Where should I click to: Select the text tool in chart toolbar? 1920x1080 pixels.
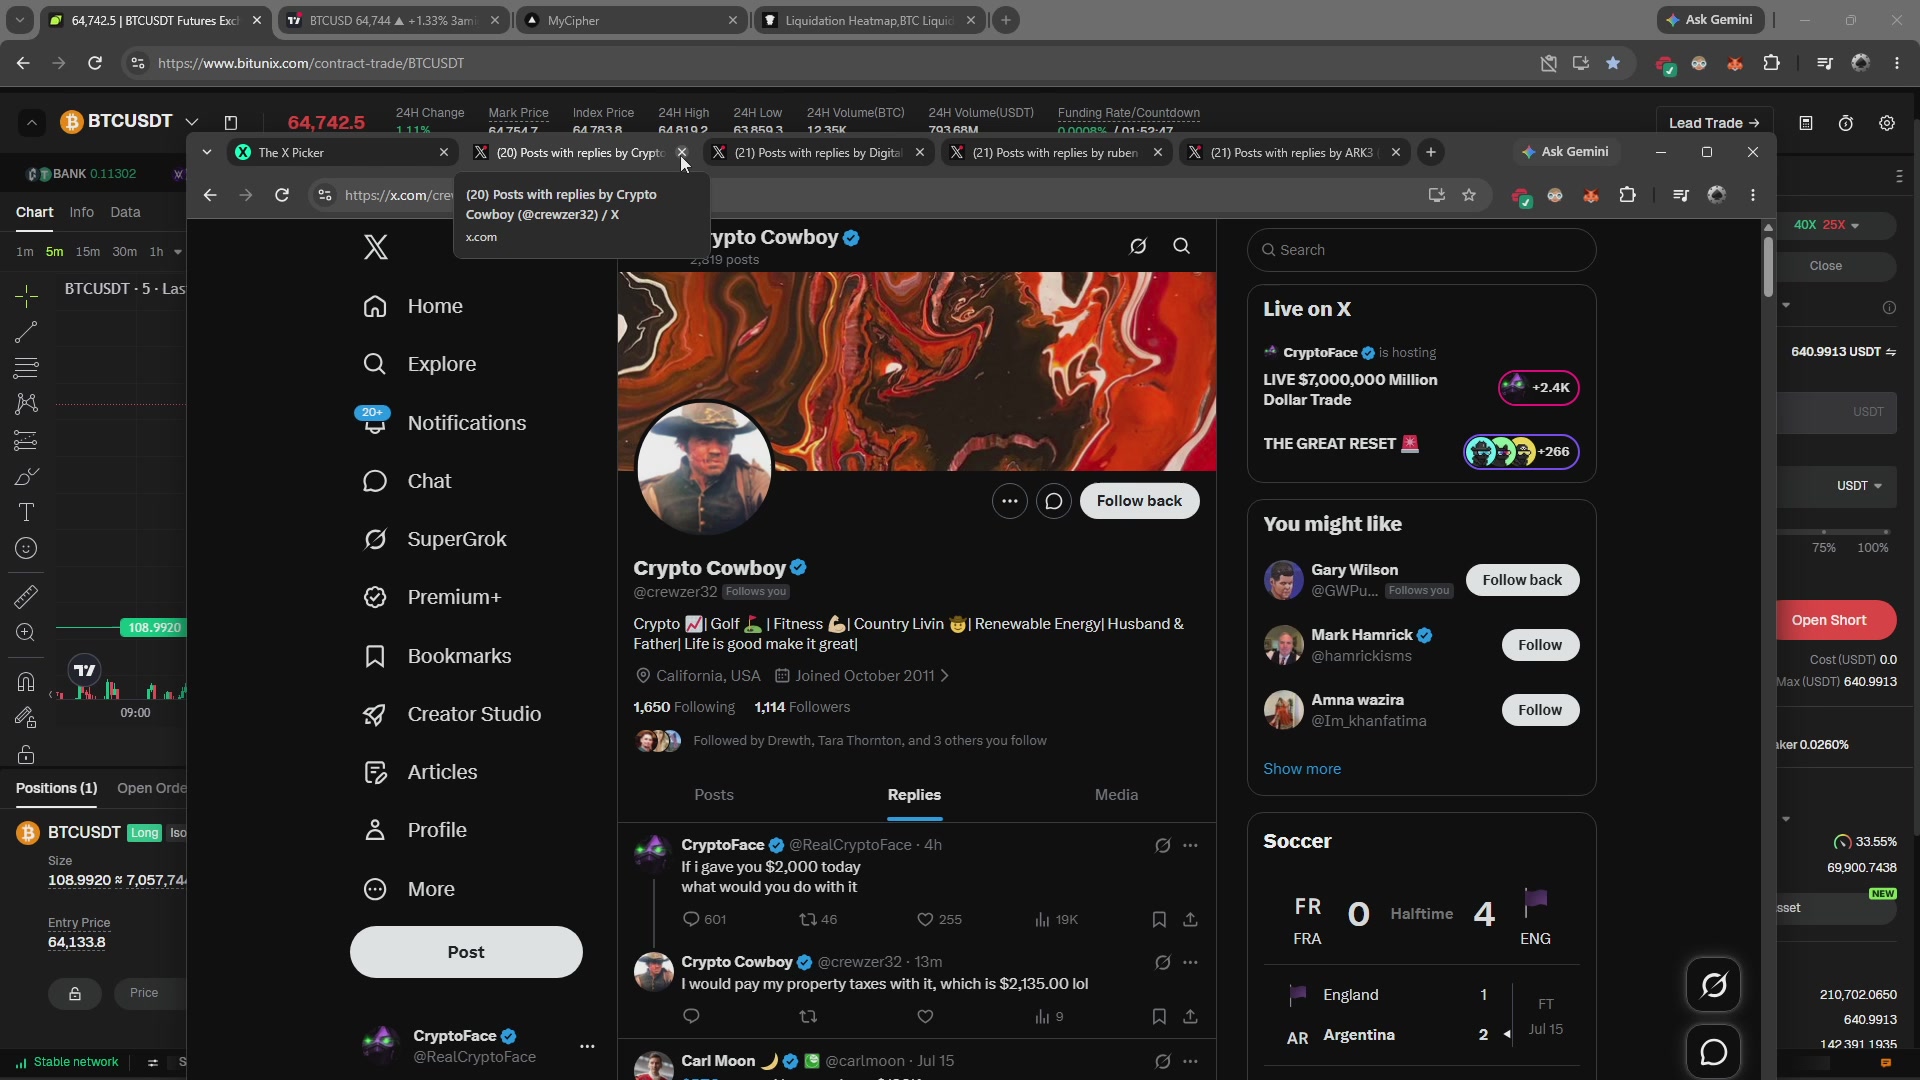pyautogui.click(x=26, y=512)
